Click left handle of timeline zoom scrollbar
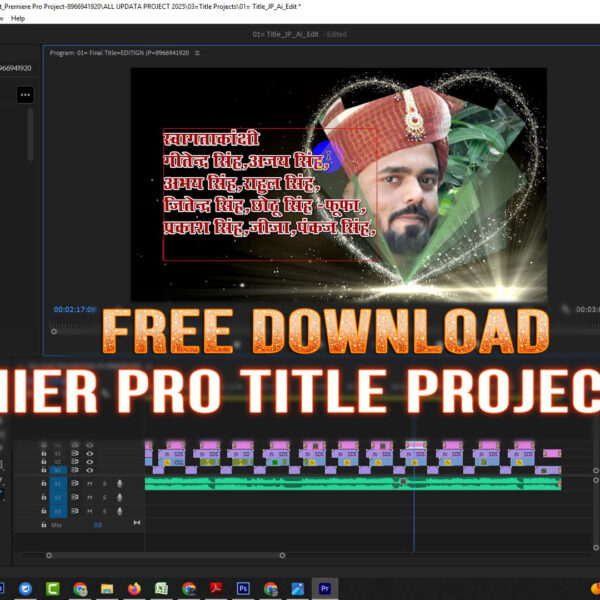Image resolution: width=600 pixels, height=600 pixels. 49,555
